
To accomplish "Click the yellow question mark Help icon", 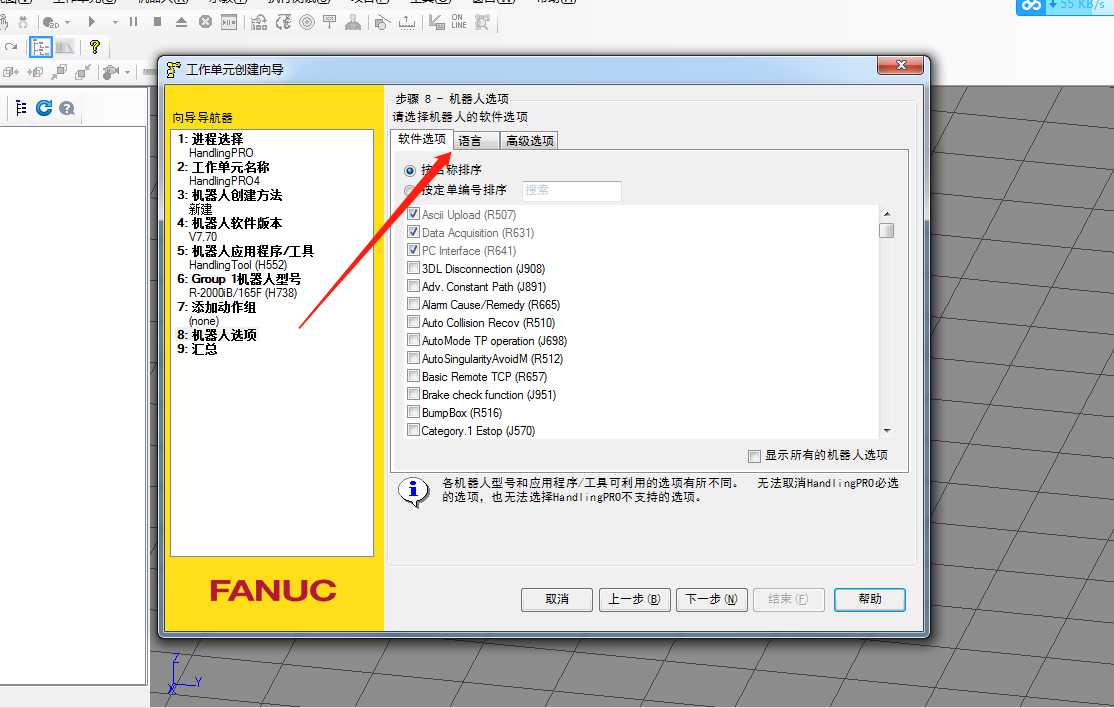I will 94,47.
